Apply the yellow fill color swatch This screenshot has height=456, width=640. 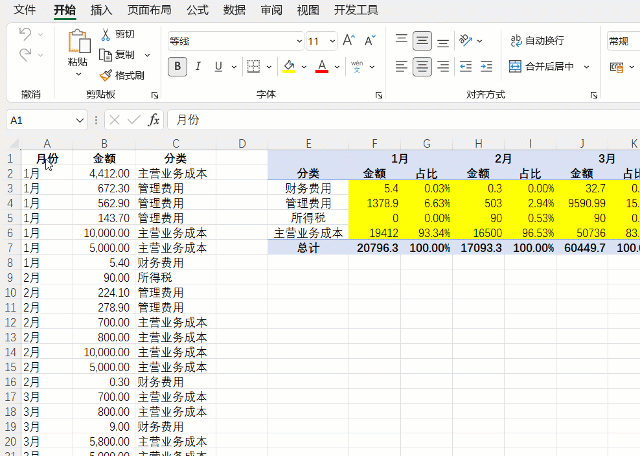288,67
